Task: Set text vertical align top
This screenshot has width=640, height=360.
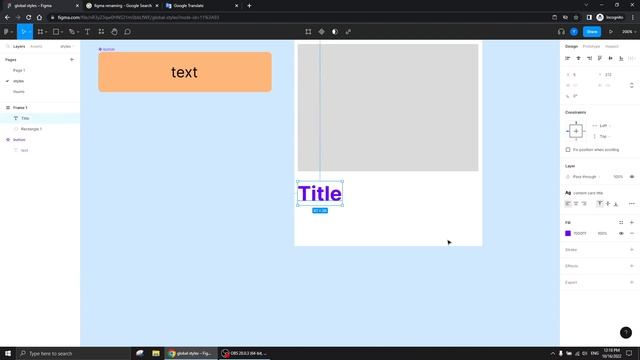Action: click(600, 203)
